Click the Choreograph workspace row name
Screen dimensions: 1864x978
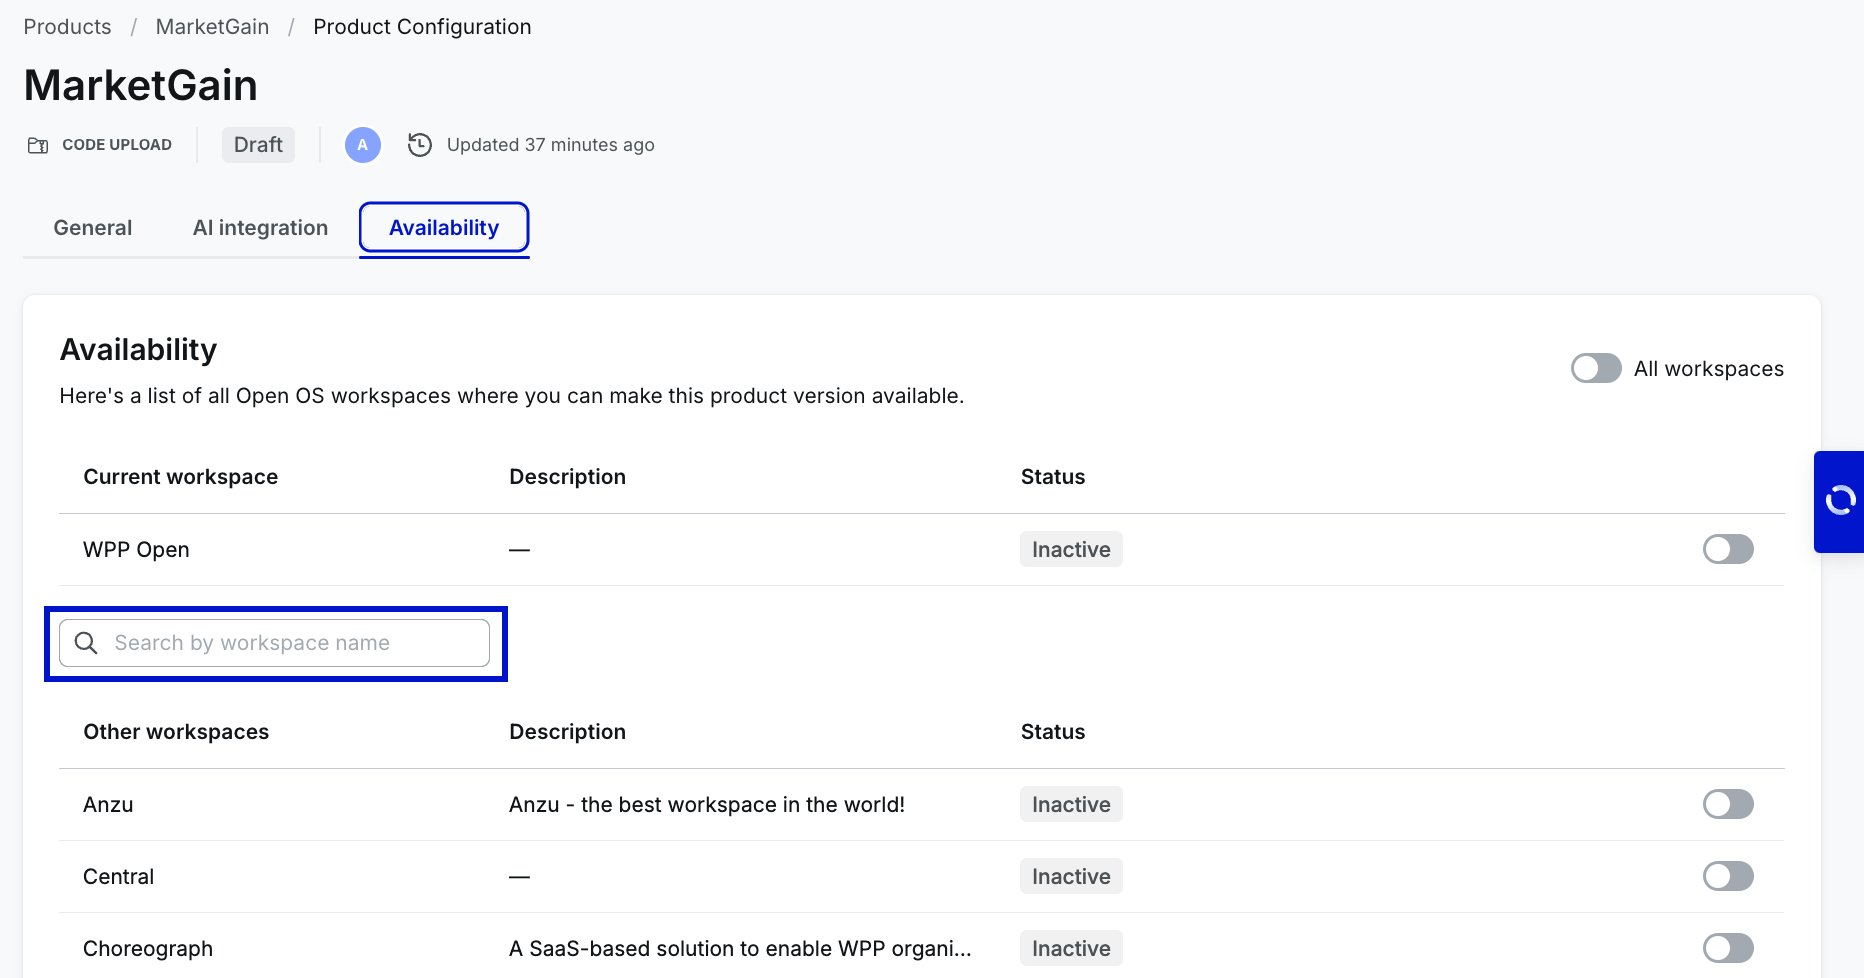pyautogui.click(x=148, y=948)
